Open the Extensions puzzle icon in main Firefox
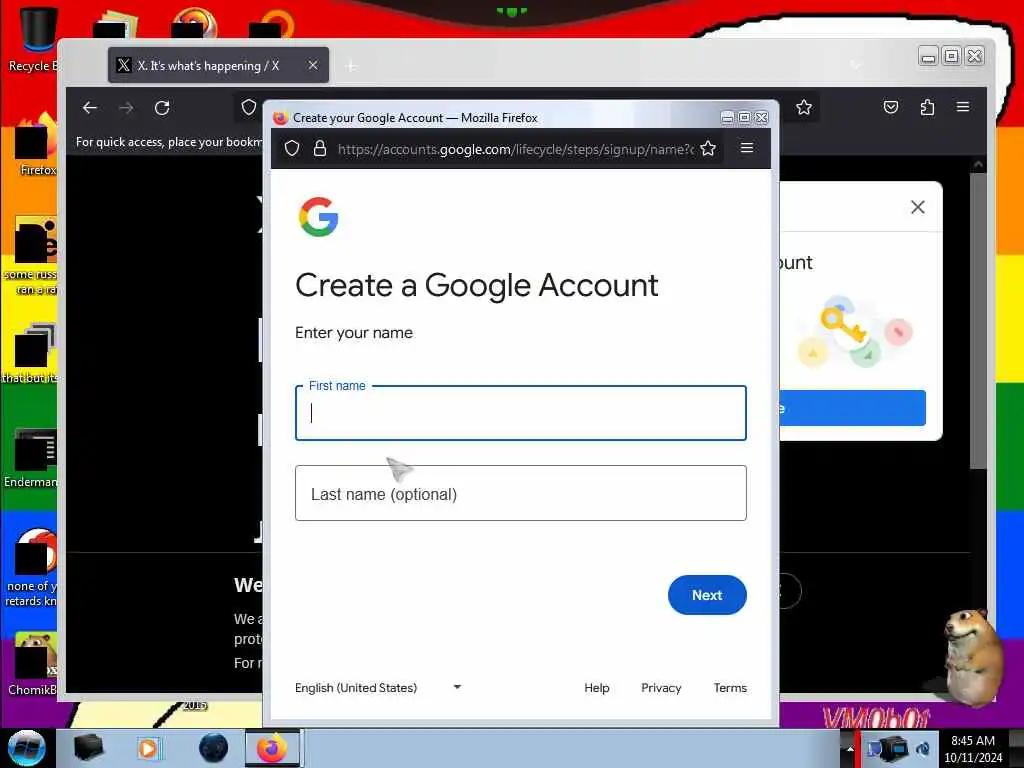The height and width of the screenshot is (768, 1024). click(x=927, y=107)
